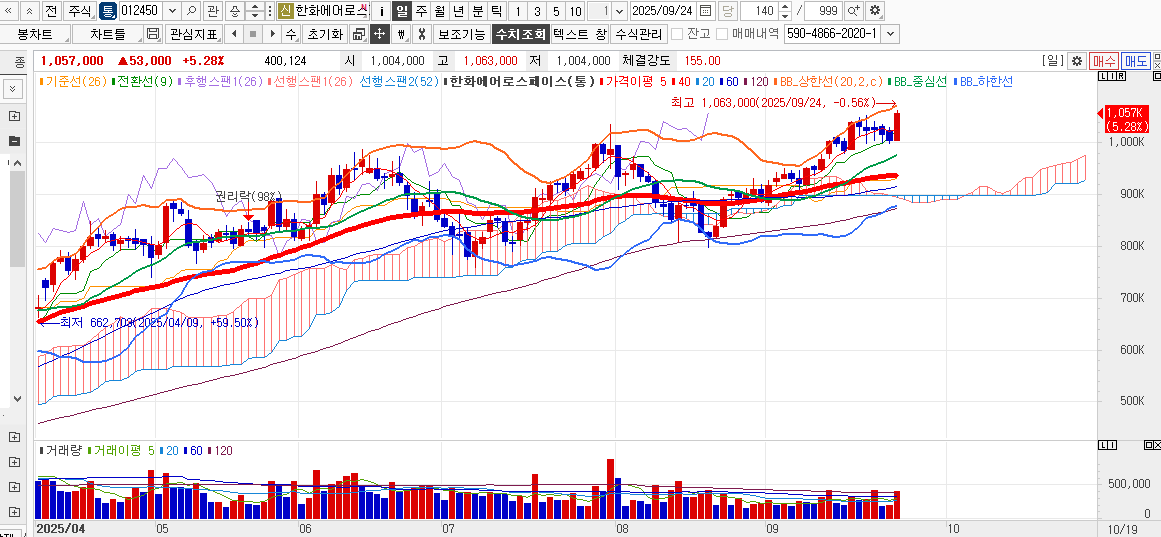Enable the 잔고 checkbox
The image size is (1161, 537).
(x=677, y=34)
